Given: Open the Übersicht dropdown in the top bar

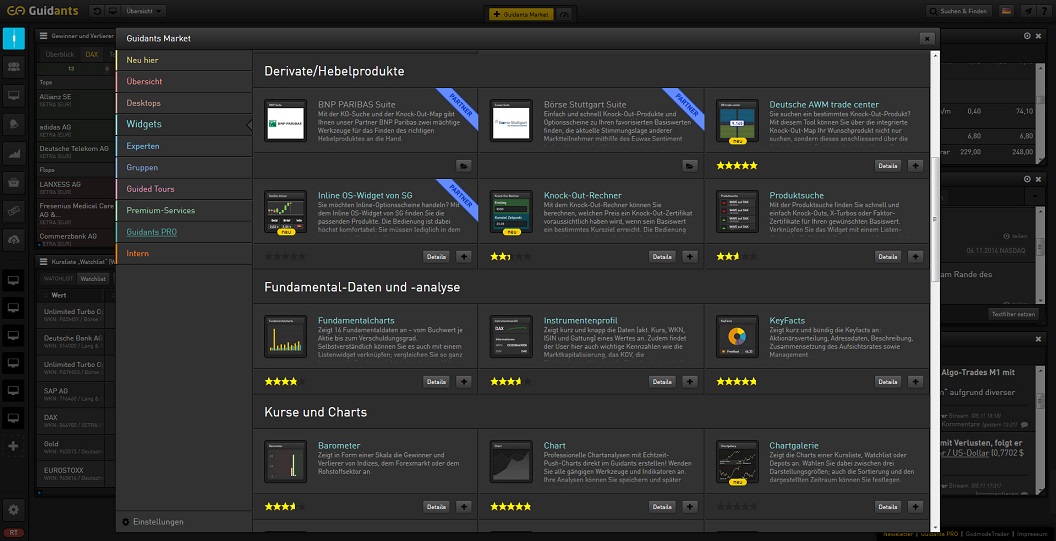Looking at the screenshot, I should [145, 11].
